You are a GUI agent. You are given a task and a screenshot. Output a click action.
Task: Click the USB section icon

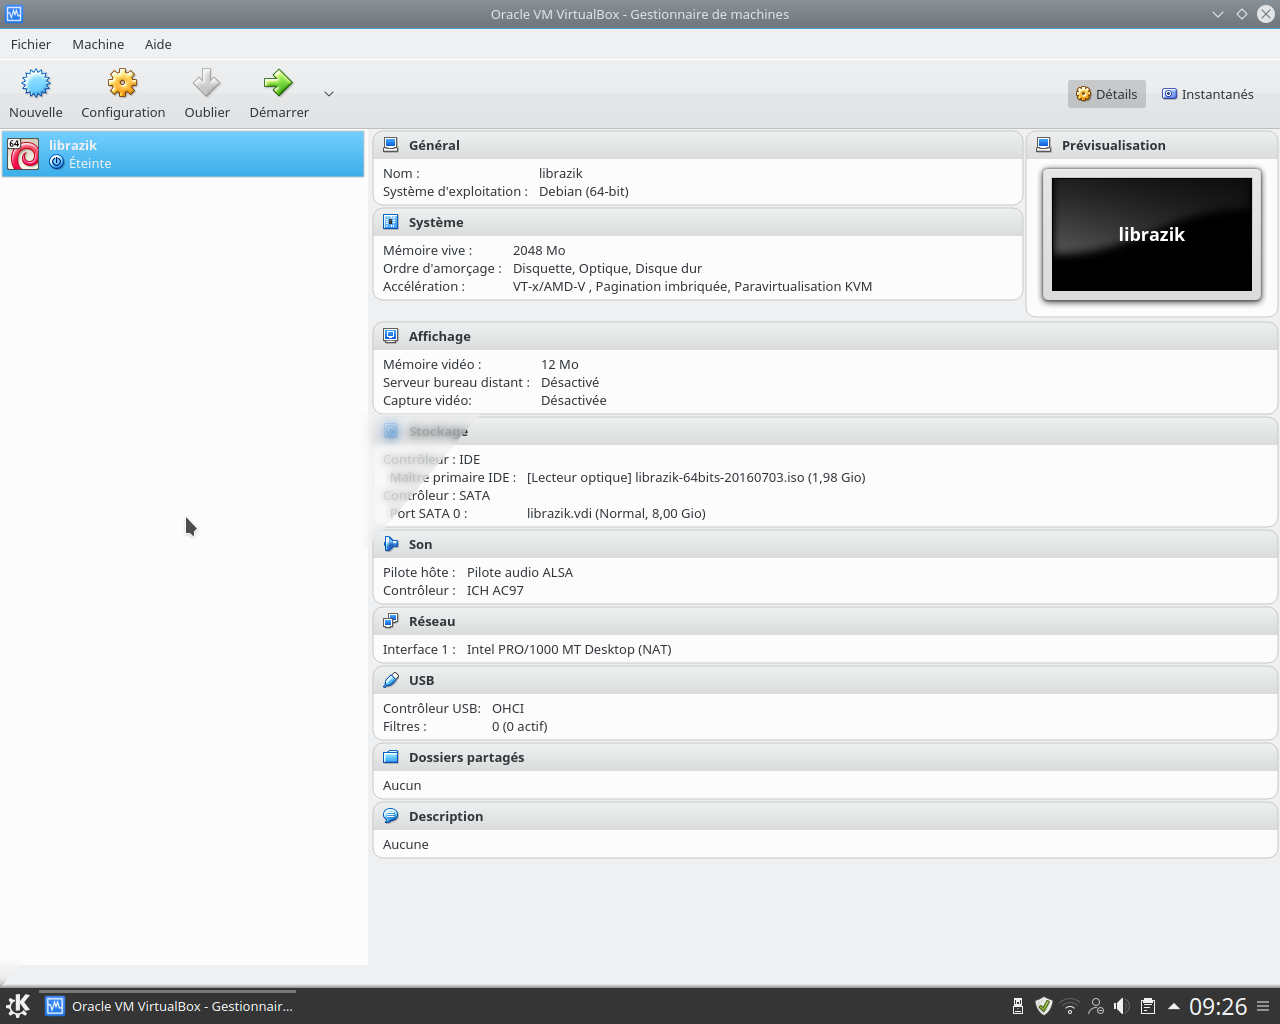[391, 680]
